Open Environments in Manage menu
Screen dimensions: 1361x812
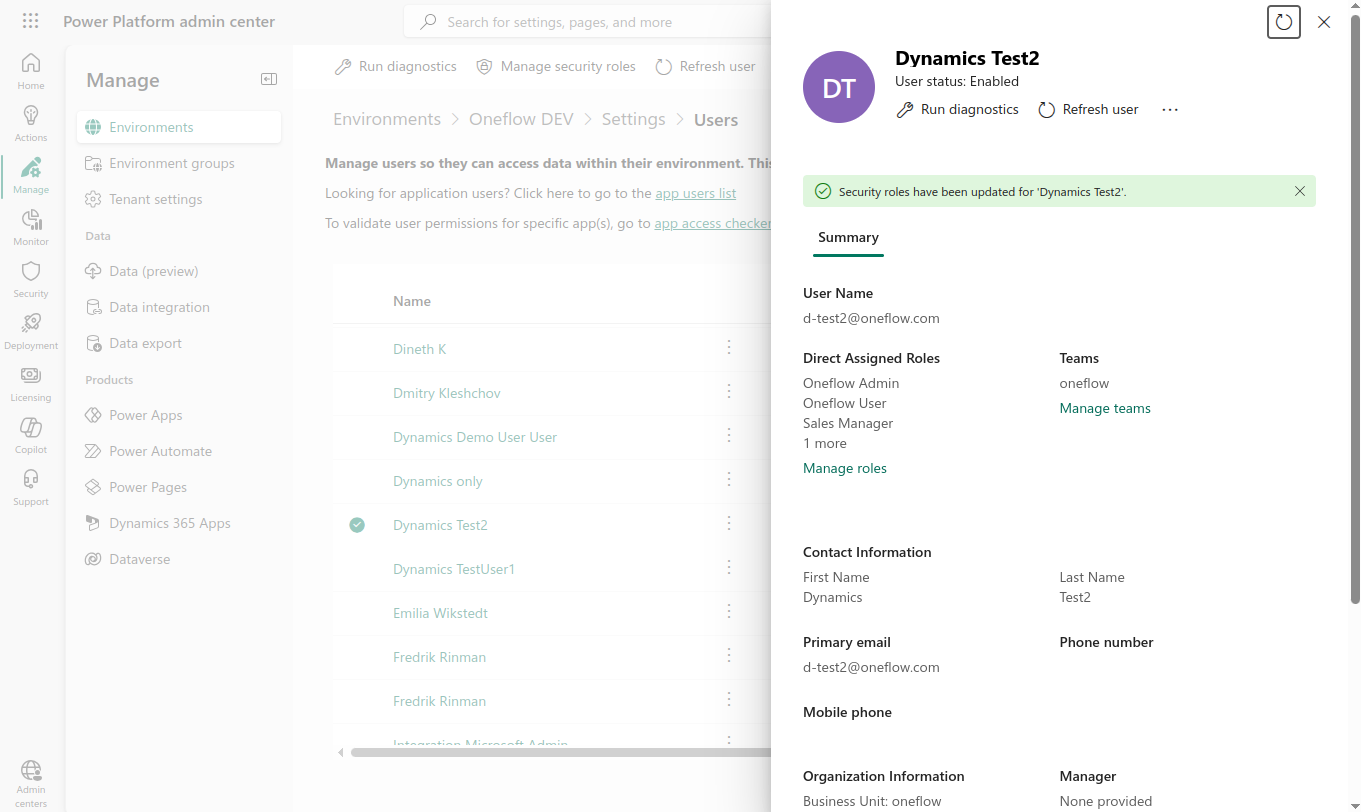[179, 127]
